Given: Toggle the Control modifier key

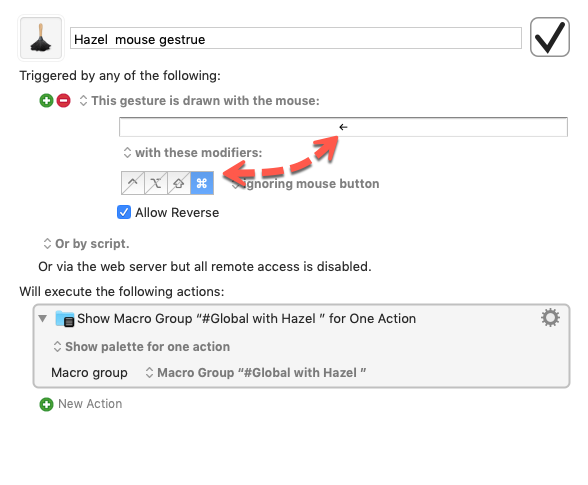Looking at the screenshot, I should (x=133, y=183).
